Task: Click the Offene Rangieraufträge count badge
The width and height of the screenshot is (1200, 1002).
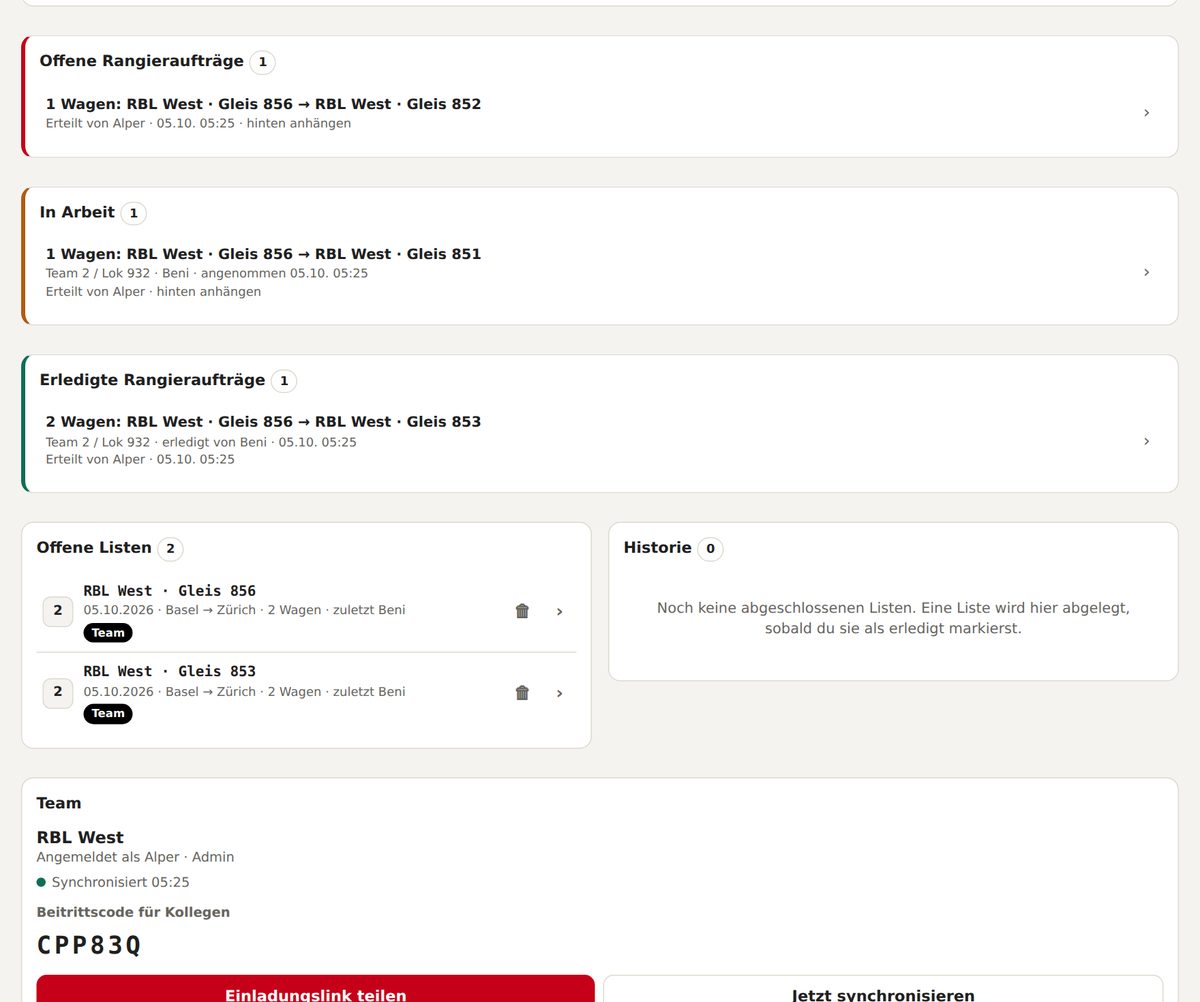Action: click(x=262, y=62)
